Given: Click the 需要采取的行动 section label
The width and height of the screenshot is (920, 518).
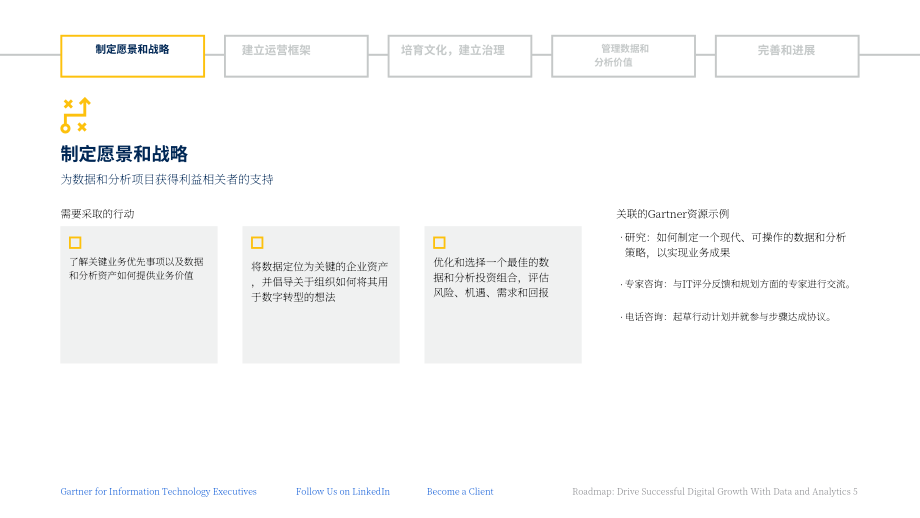Looking at the screenshot, I should tap(97, 214).
